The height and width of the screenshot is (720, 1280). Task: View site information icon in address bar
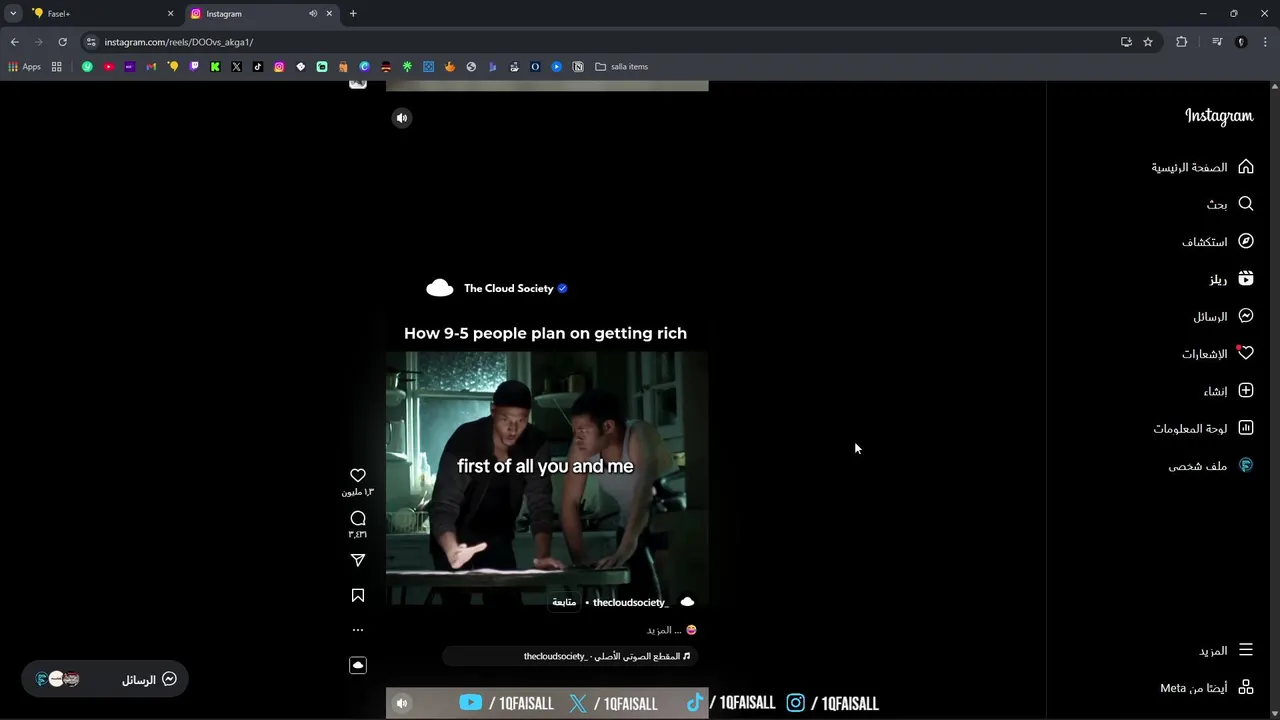click(91, 42)
